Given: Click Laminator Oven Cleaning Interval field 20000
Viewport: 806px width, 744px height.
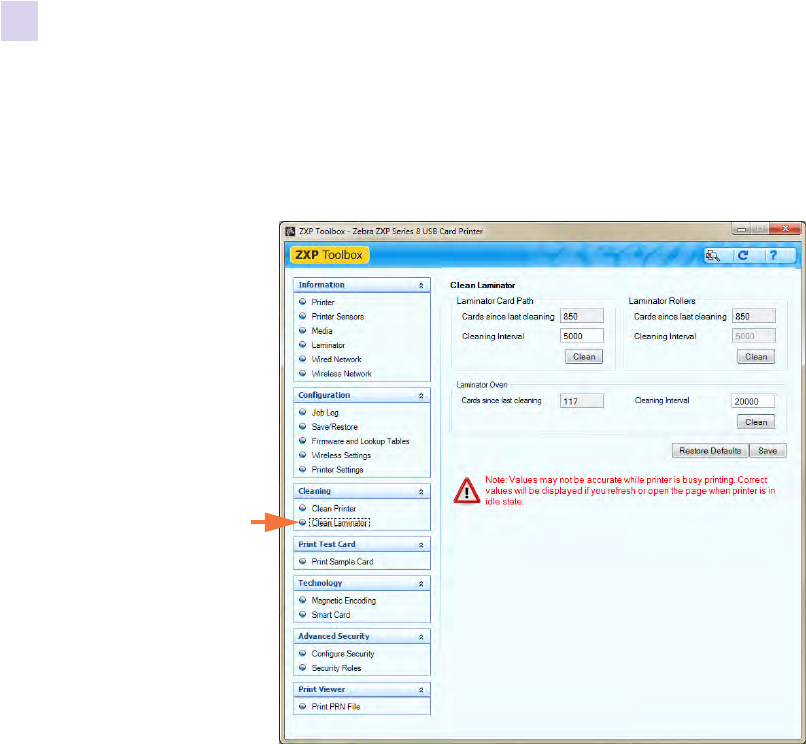Looking at the screenshot, I should (x=753, y=401).
